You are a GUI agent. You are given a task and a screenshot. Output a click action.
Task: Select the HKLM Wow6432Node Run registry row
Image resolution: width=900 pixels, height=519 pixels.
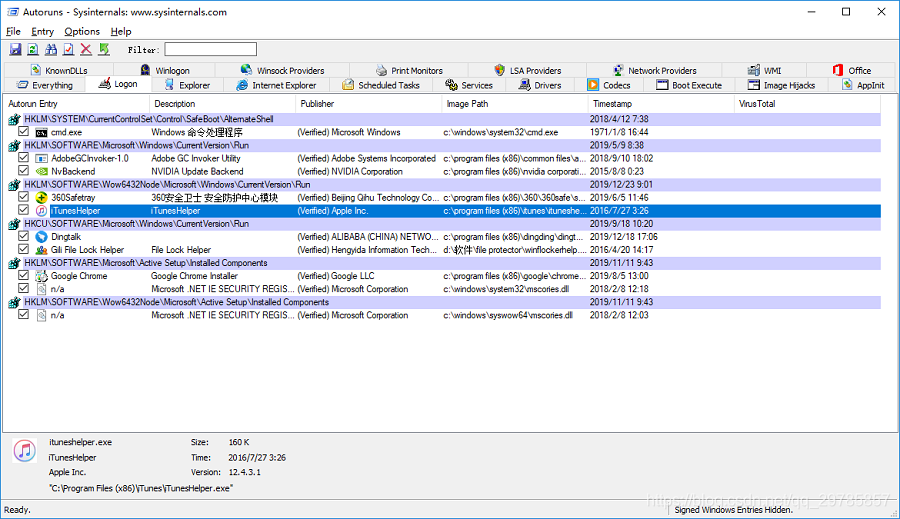(444, 185)
